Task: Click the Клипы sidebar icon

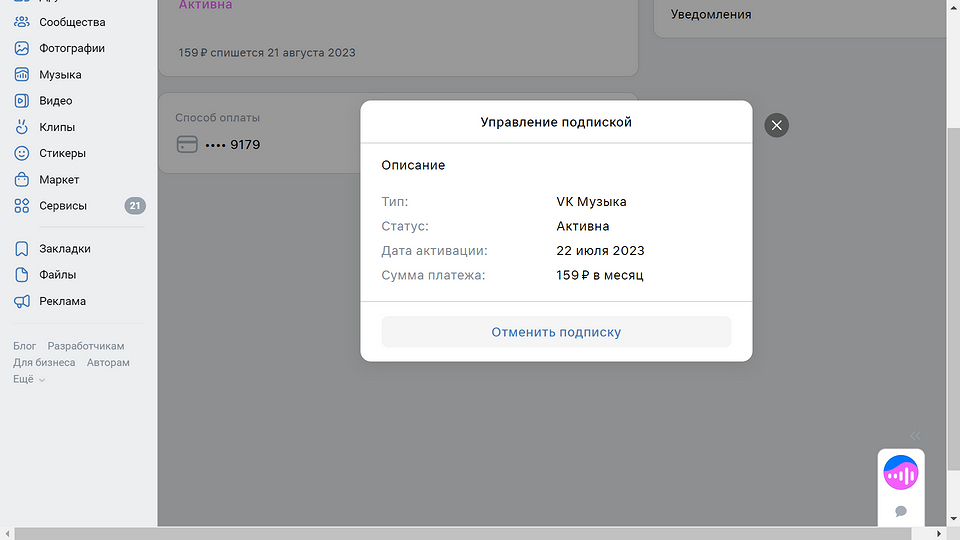Action: (x=21, y=127)
